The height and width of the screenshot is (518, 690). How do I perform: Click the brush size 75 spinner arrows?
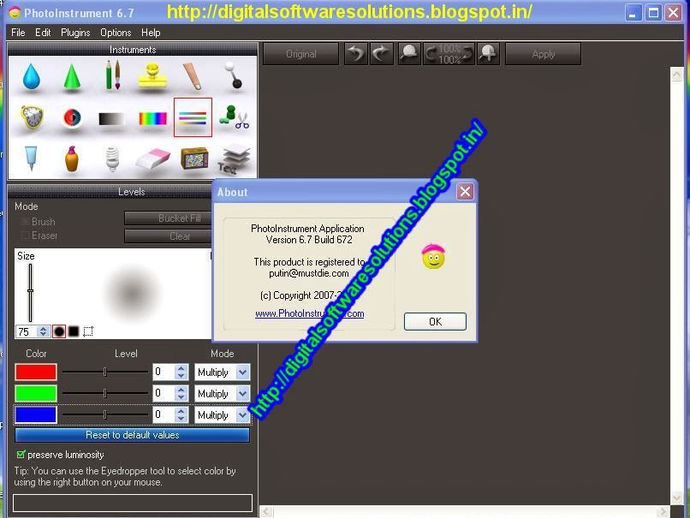(x=43, y=331)
